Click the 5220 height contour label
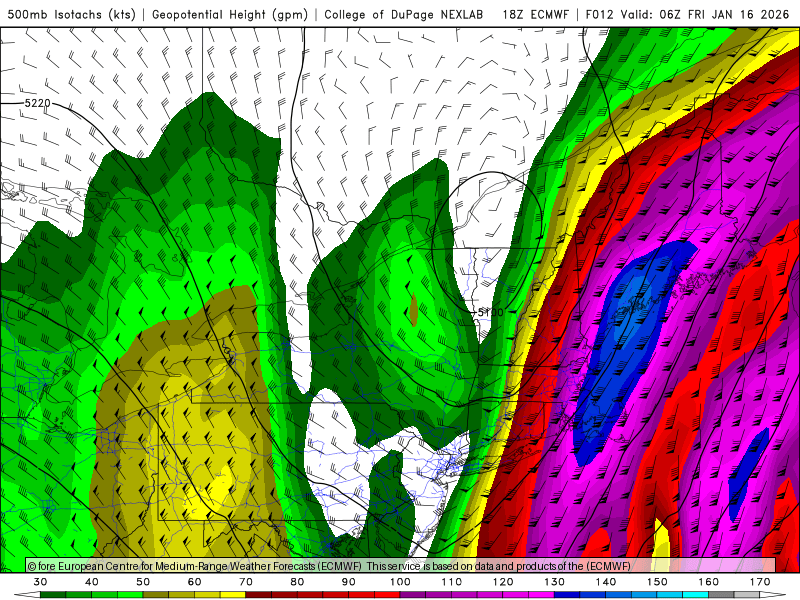This screenshot has width=800, height=600. click(x=38, y=103)
